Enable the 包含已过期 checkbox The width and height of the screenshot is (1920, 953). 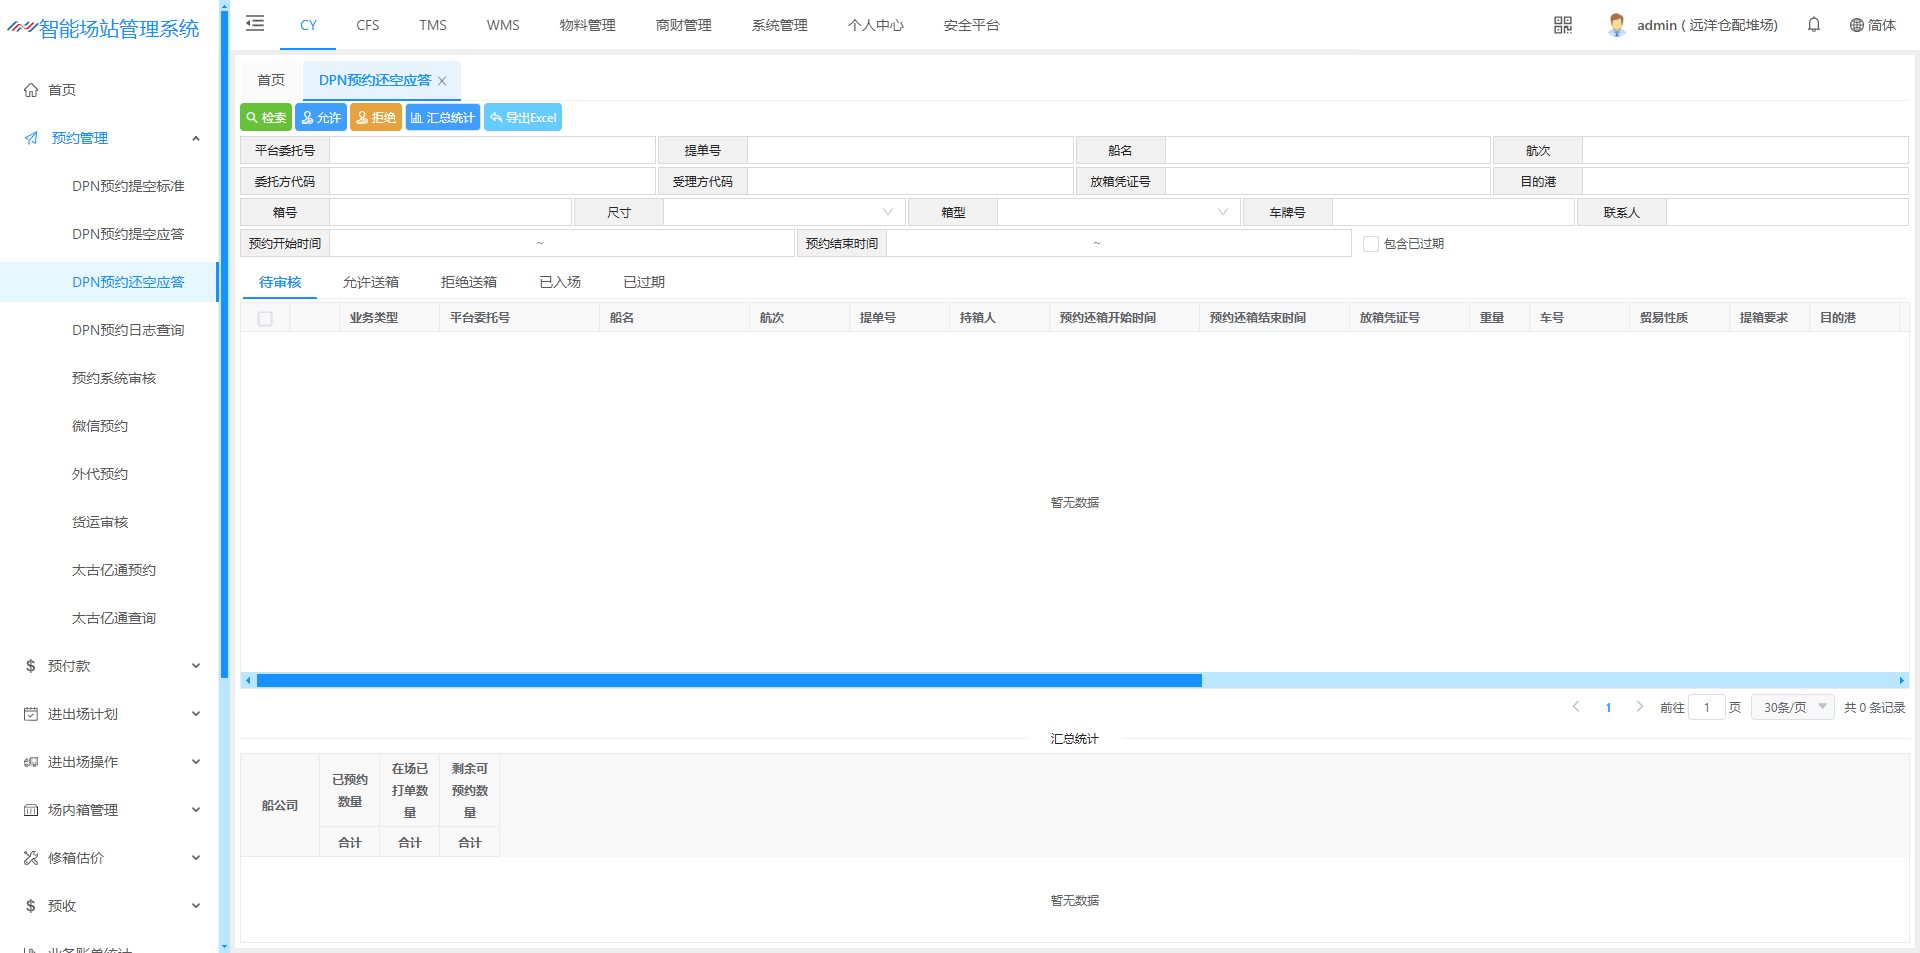1371,244
